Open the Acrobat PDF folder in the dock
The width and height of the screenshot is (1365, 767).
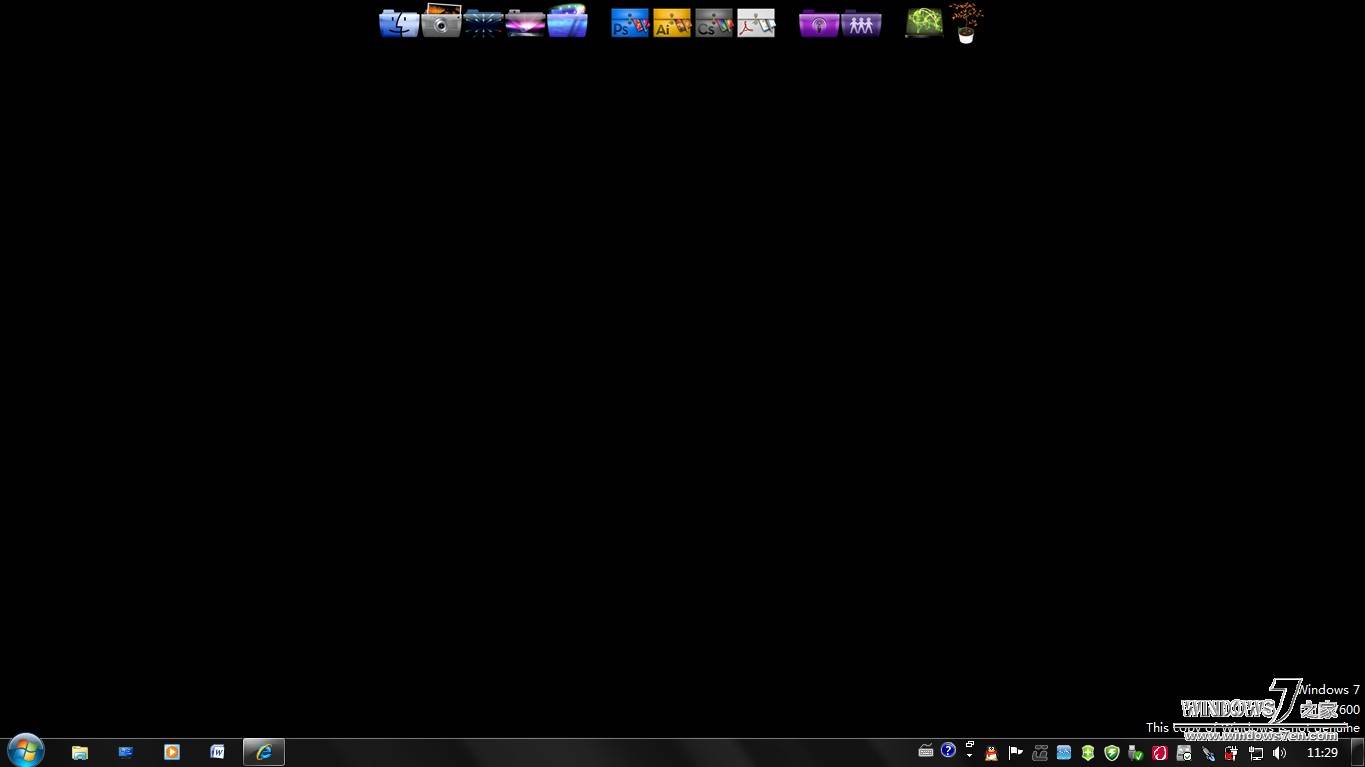point(756,21)
